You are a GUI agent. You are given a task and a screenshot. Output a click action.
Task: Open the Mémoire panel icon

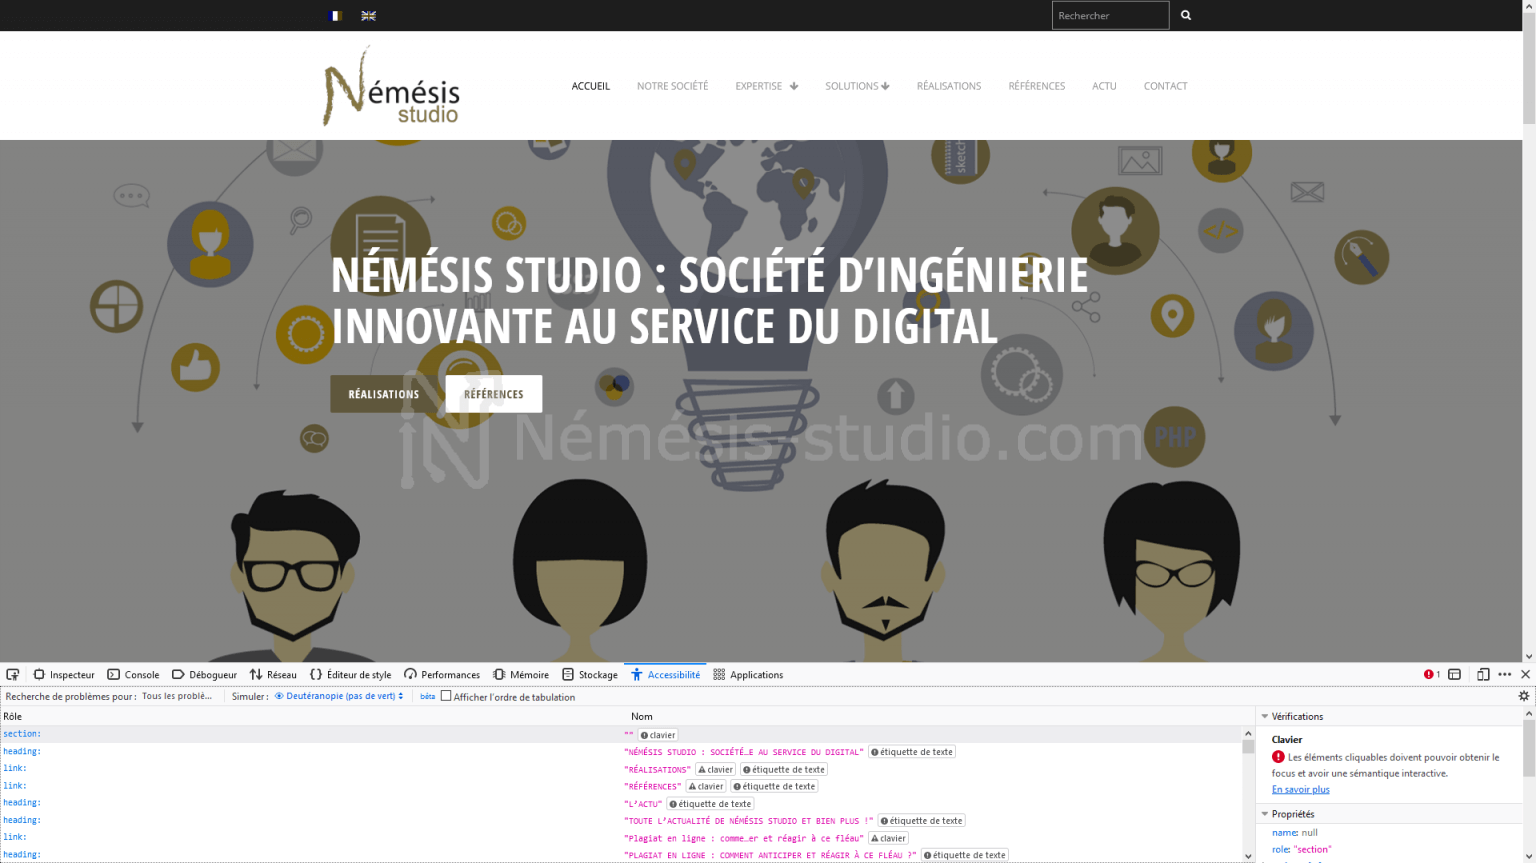pos(497,674)
